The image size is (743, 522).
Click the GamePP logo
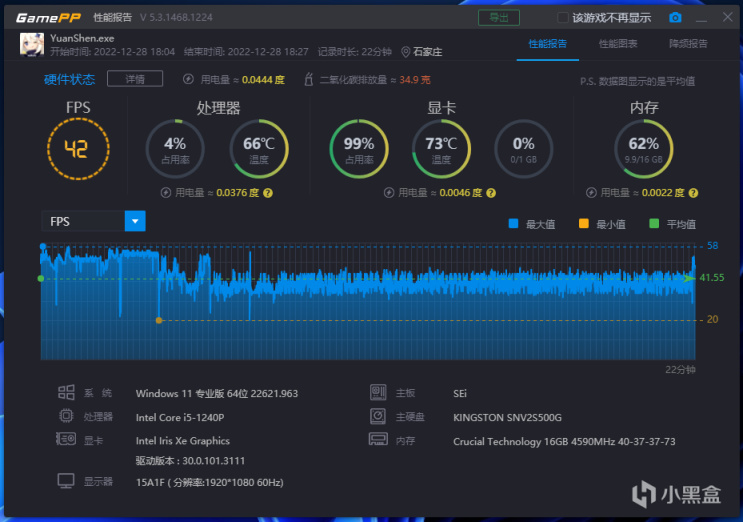tap(48, 18)
